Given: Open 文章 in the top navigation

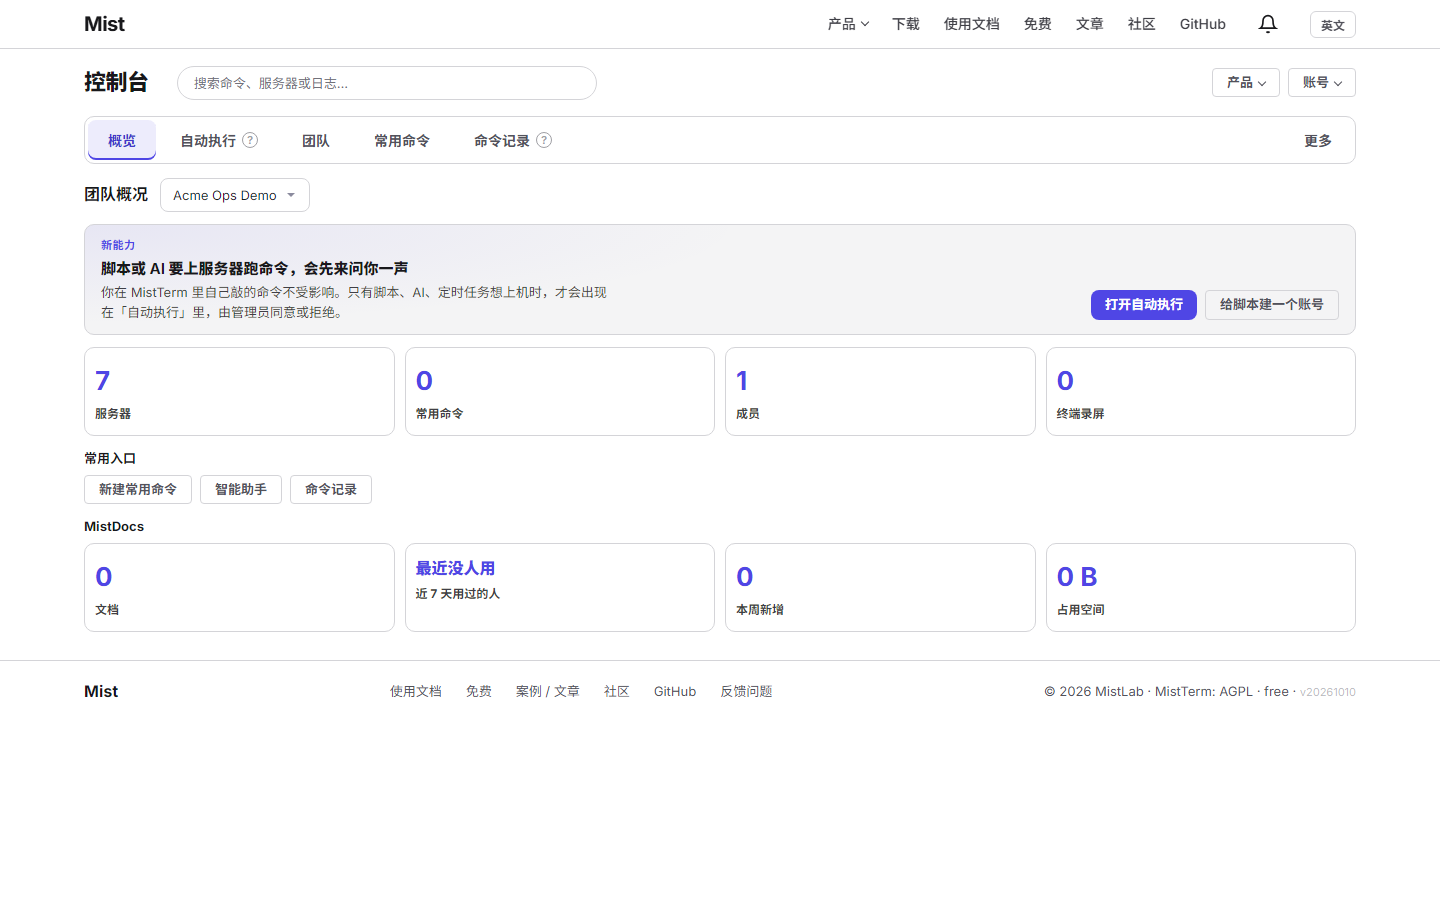Looking at the screenshot, I should click(1090, 24).
